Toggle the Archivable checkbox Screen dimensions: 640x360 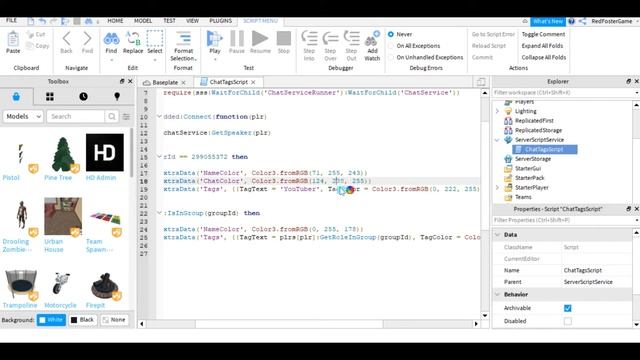(568, 308)
